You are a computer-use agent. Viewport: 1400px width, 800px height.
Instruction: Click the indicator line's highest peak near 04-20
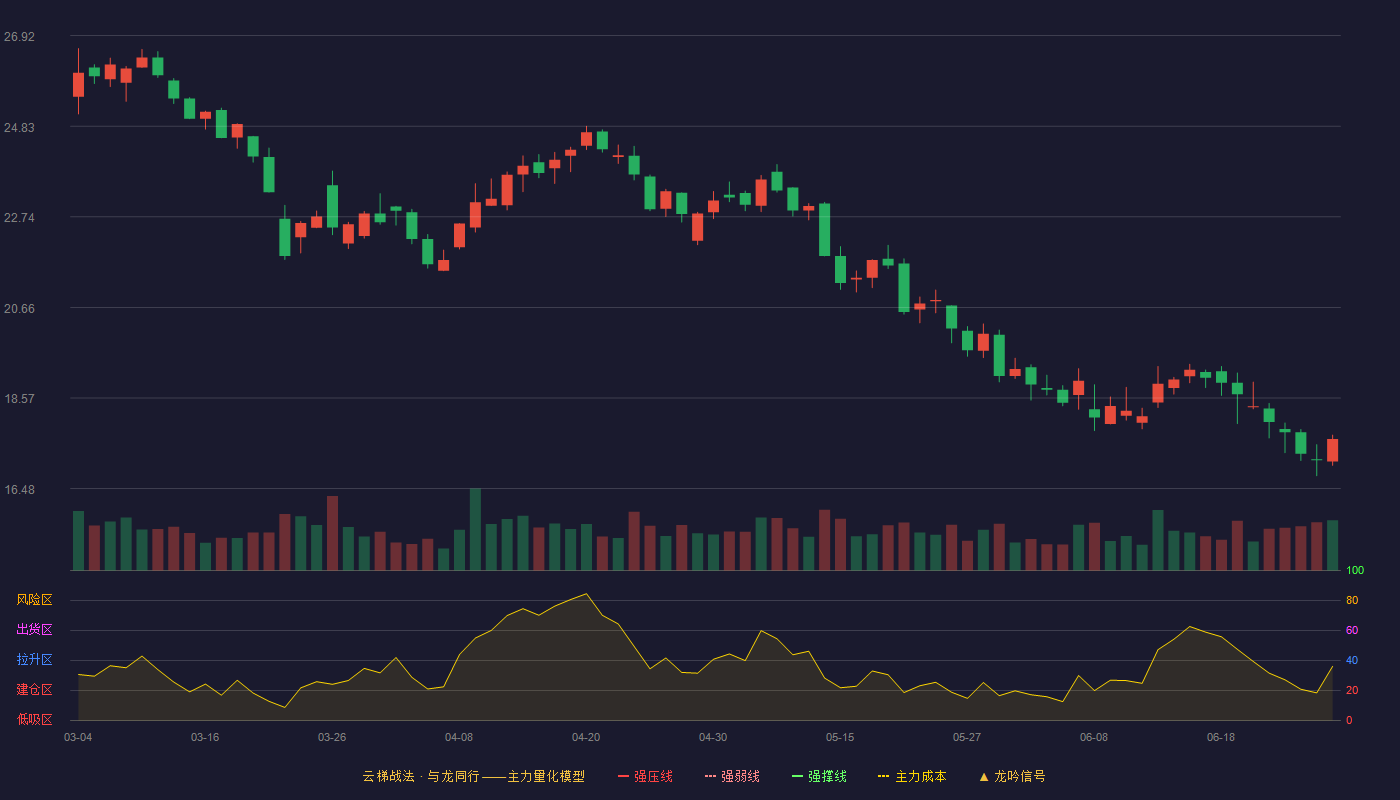pos(586,594)
